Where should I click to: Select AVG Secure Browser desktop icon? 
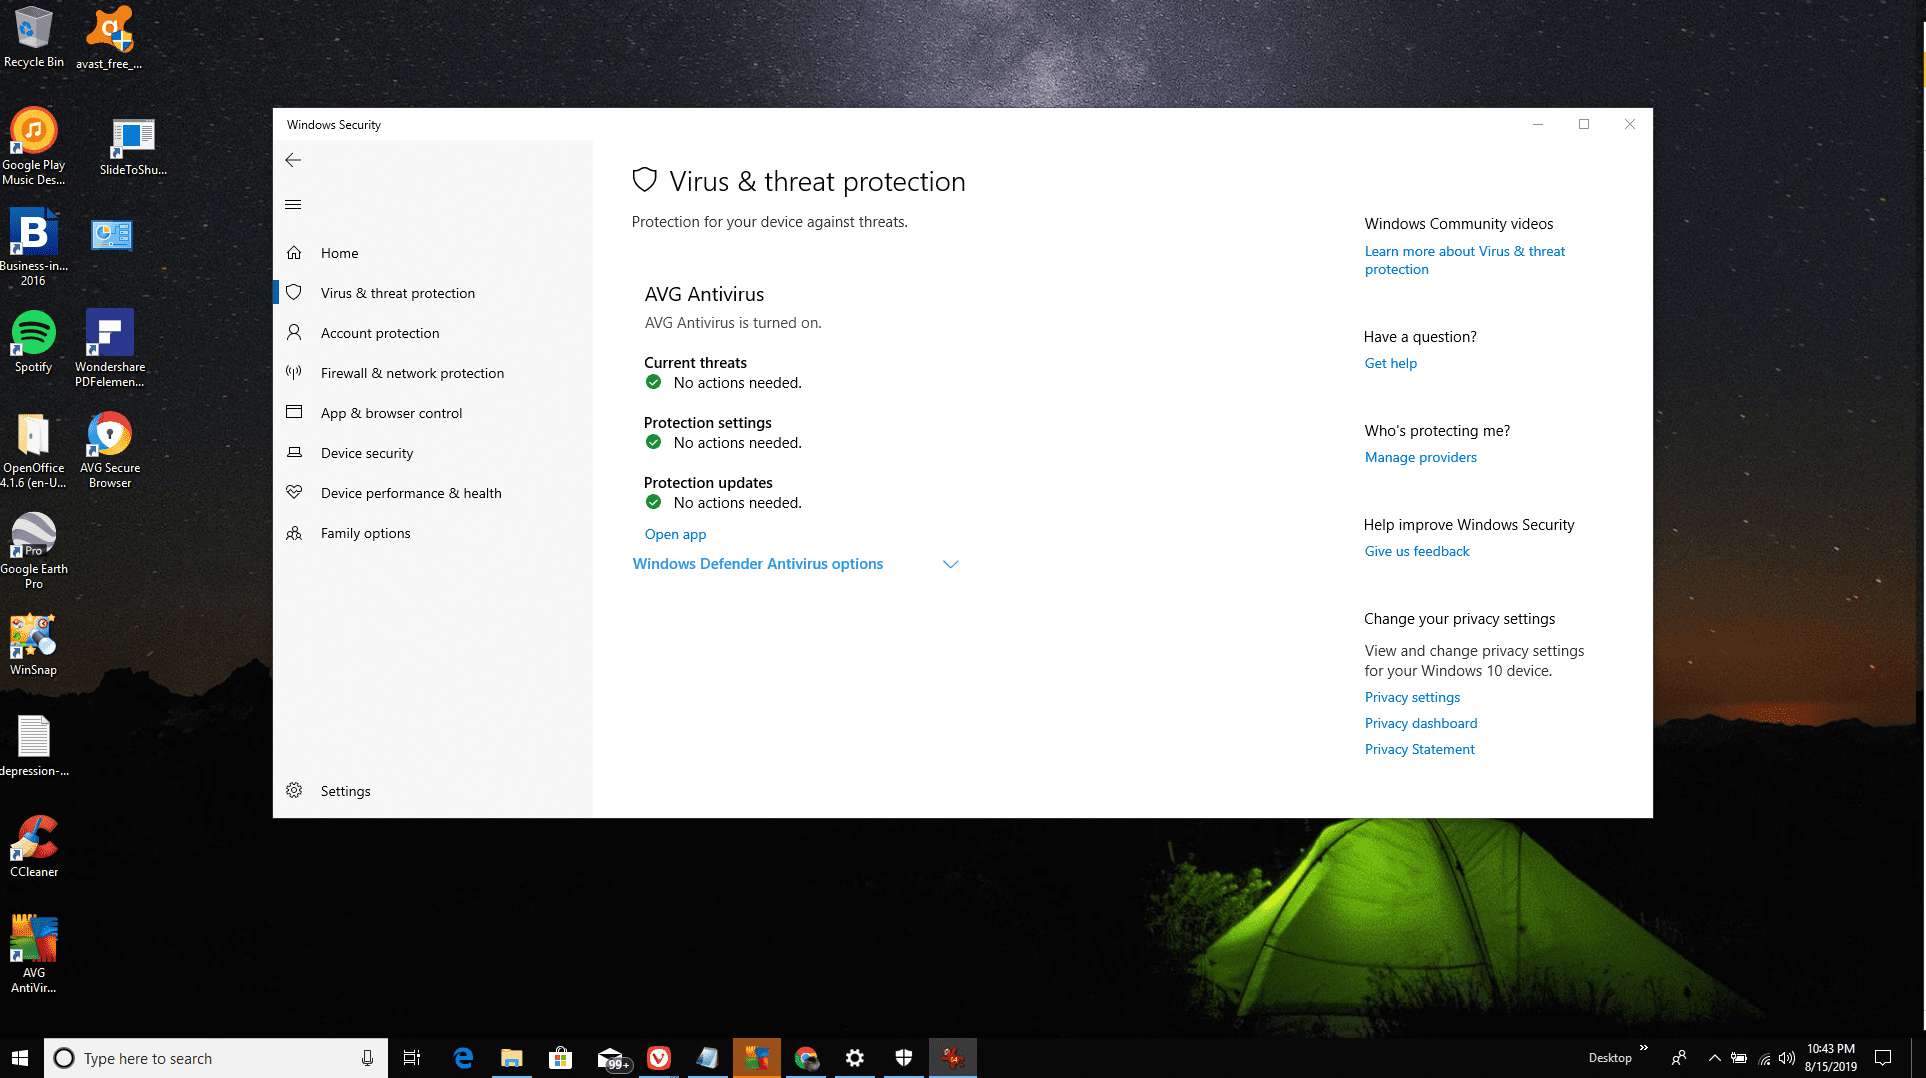point(110,450)
